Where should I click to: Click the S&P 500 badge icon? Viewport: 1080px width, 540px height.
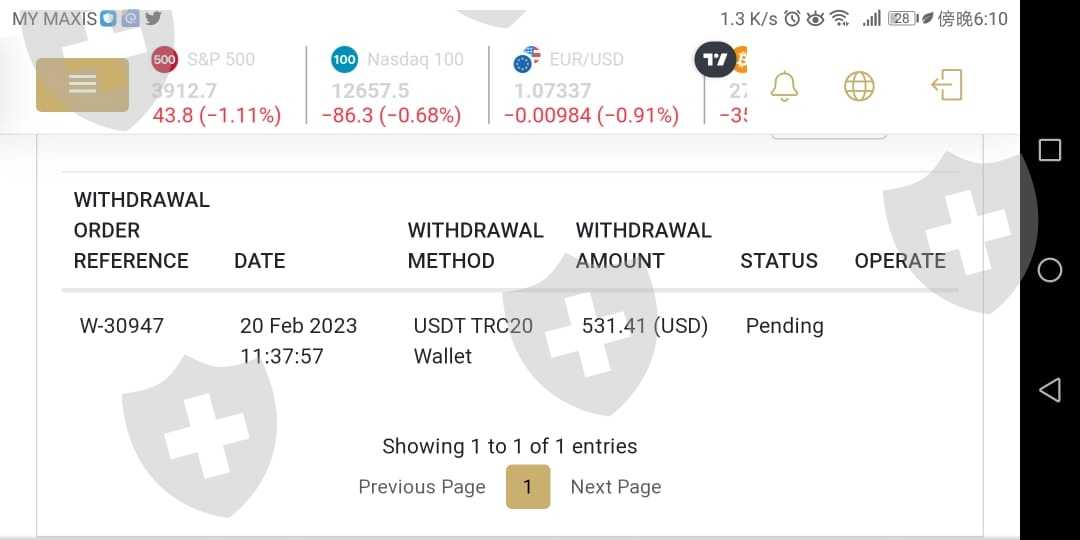click(165, 60)
